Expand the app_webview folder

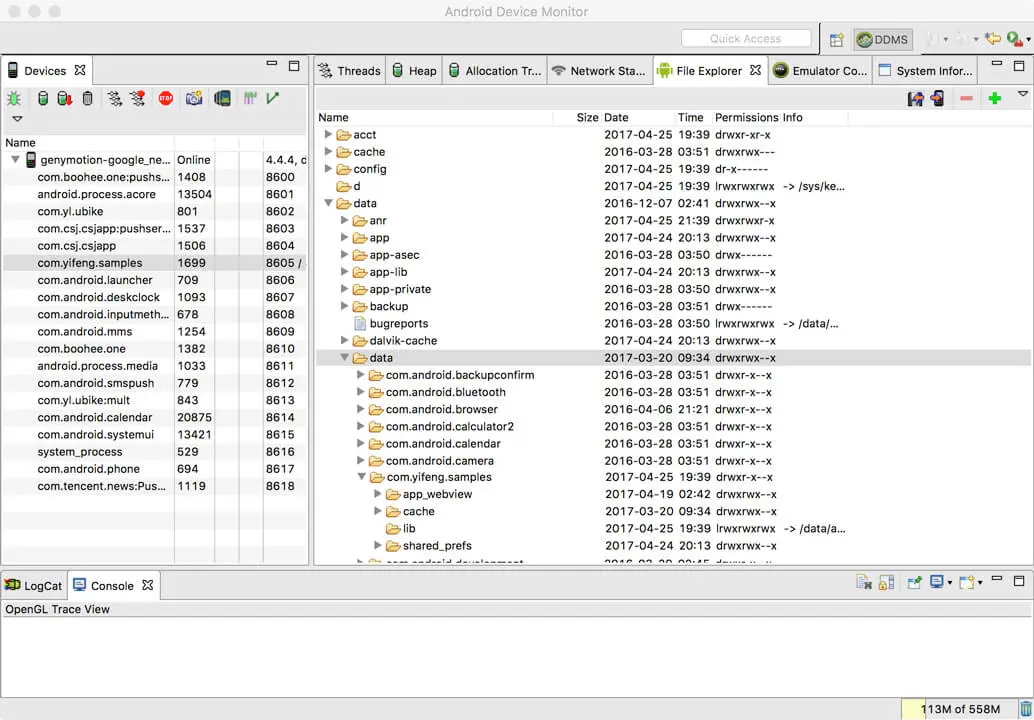point(378,494)
